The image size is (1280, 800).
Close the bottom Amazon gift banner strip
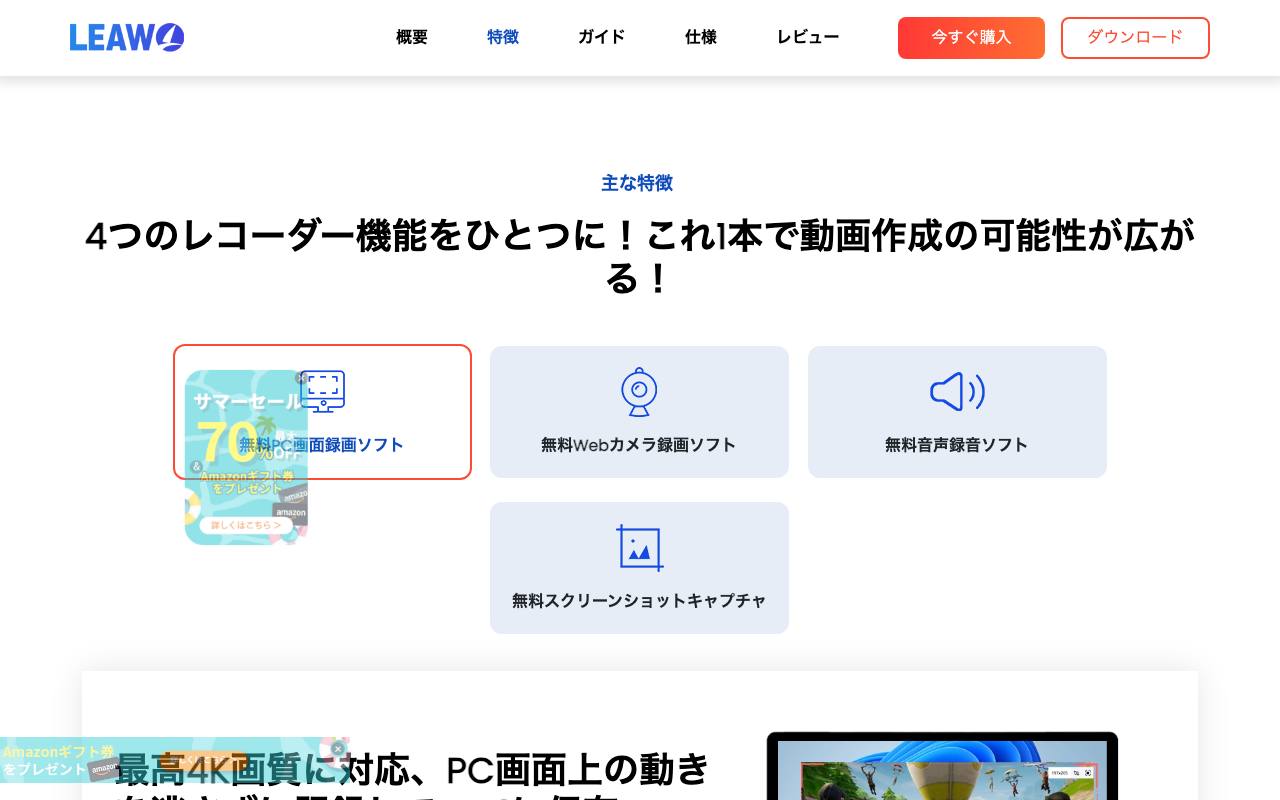(338, 748)
